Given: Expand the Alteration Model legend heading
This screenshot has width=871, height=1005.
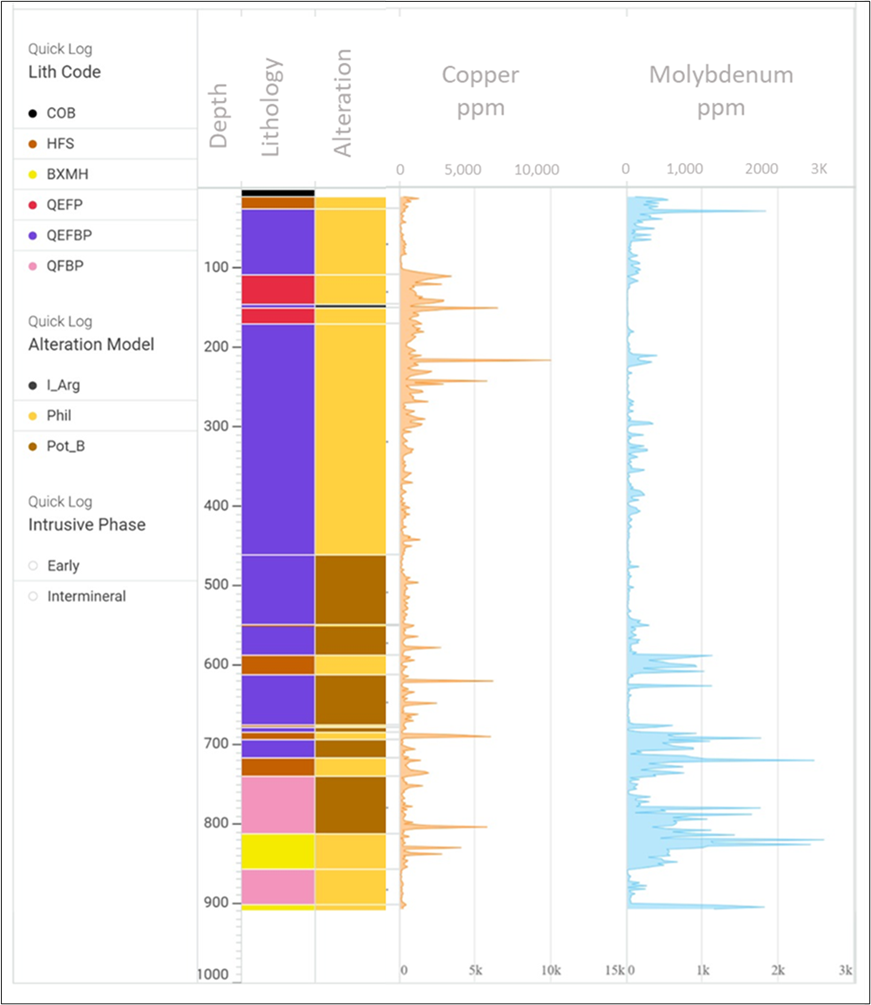Looking at the screenshot, I should tap(90, 344).
